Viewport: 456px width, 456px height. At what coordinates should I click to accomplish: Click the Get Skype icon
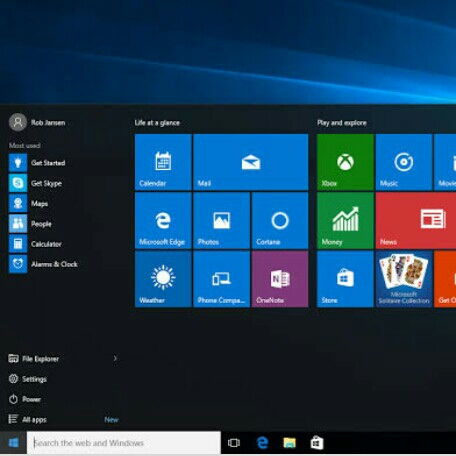[x=18, y=183]
